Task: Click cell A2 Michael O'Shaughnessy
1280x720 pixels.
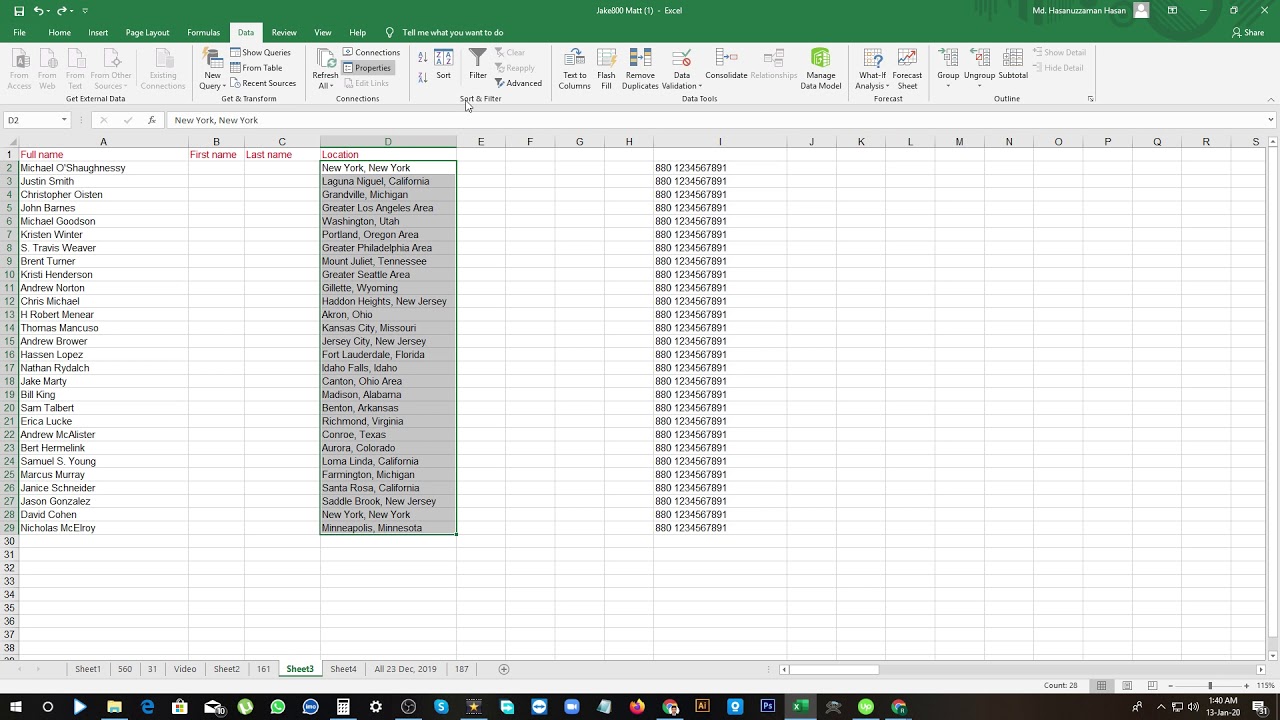Action: point(103,168)
